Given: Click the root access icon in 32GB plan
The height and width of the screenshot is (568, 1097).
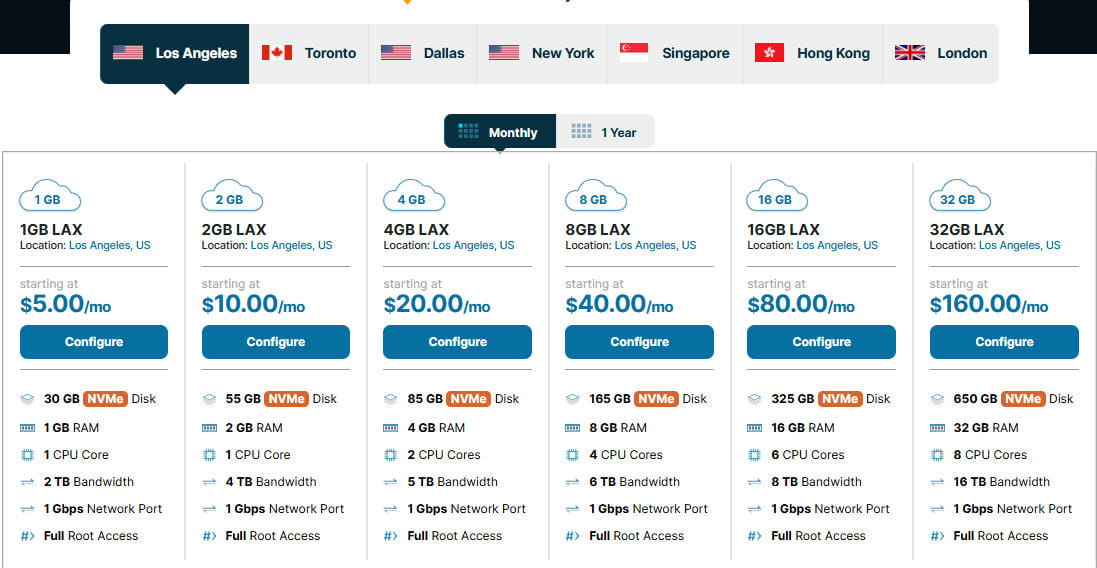Looking at the screenshot, I should click(x=937, y=537).
